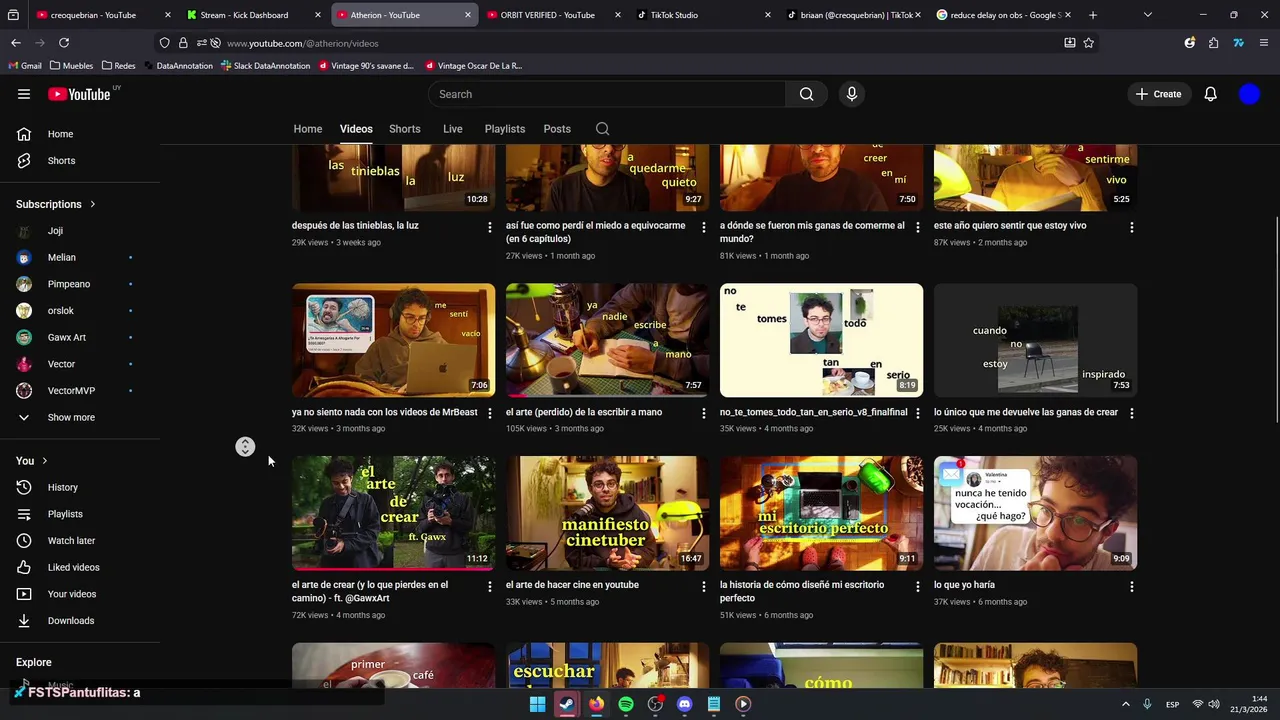The width and height of the screenshot is (1280, 720).
Task: Open options for 'después de las tinieblas, la luz'
Action: click(489, 228)
